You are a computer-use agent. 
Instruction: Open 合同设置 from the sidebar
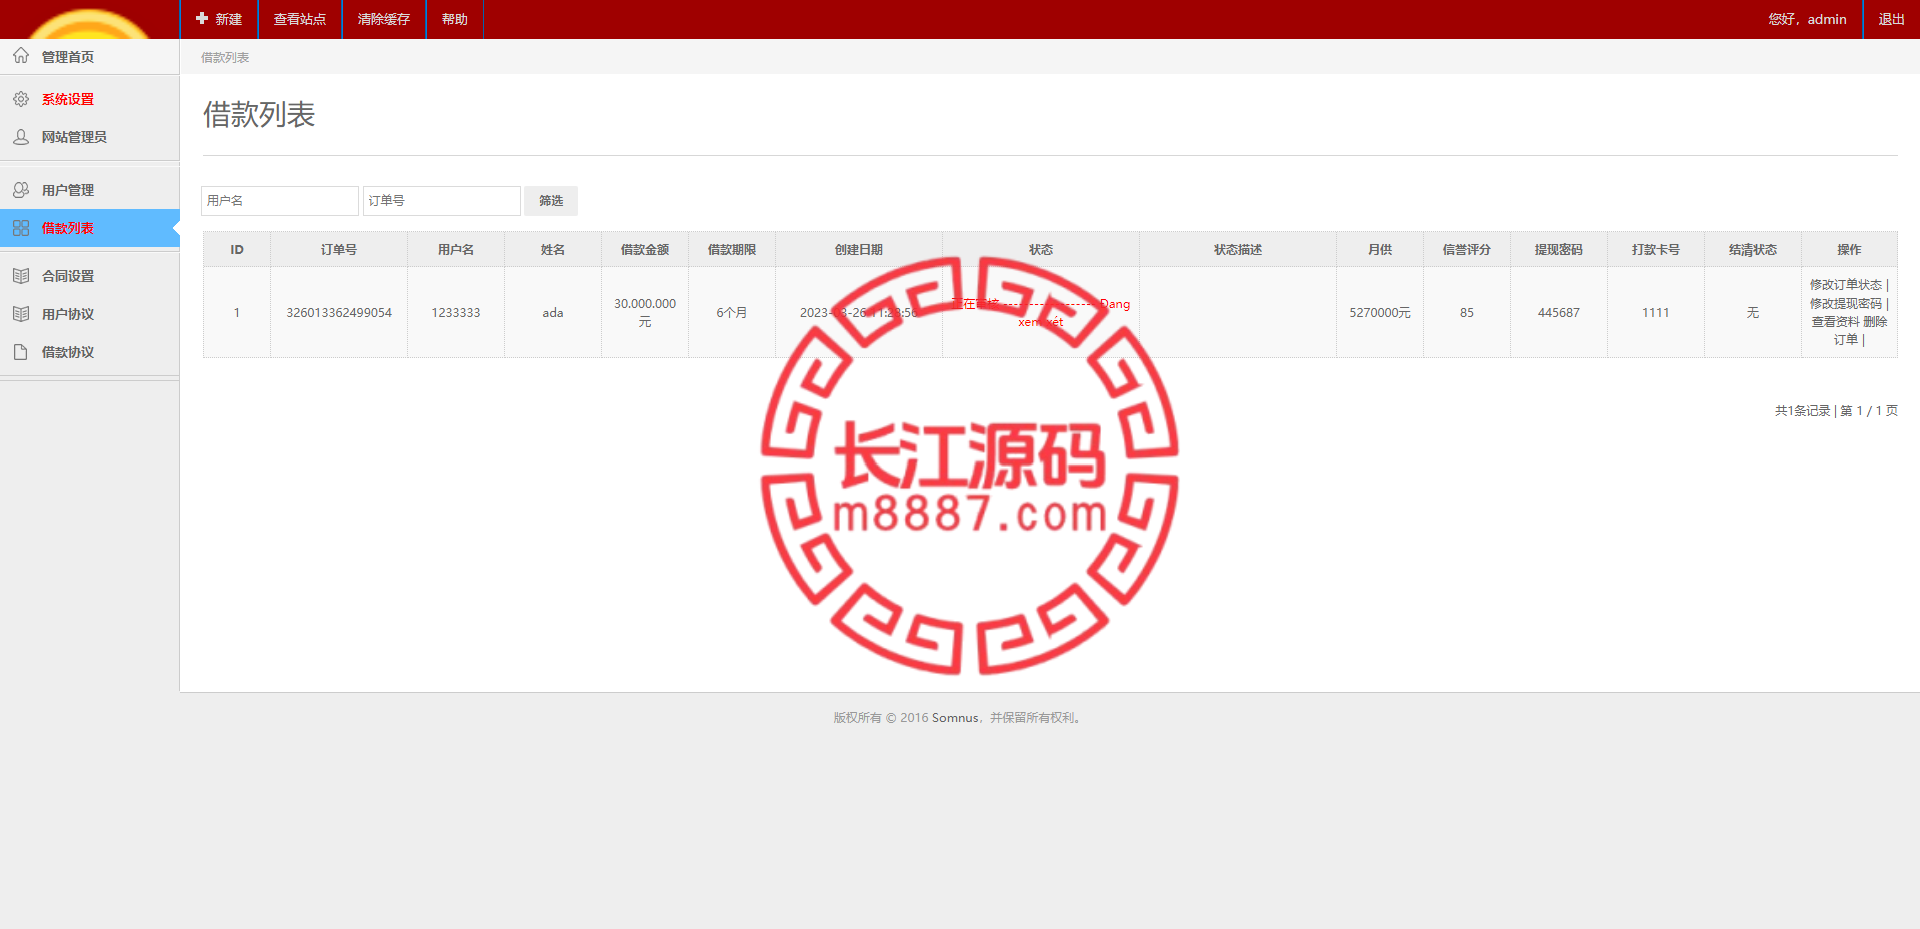click(68, 276)
